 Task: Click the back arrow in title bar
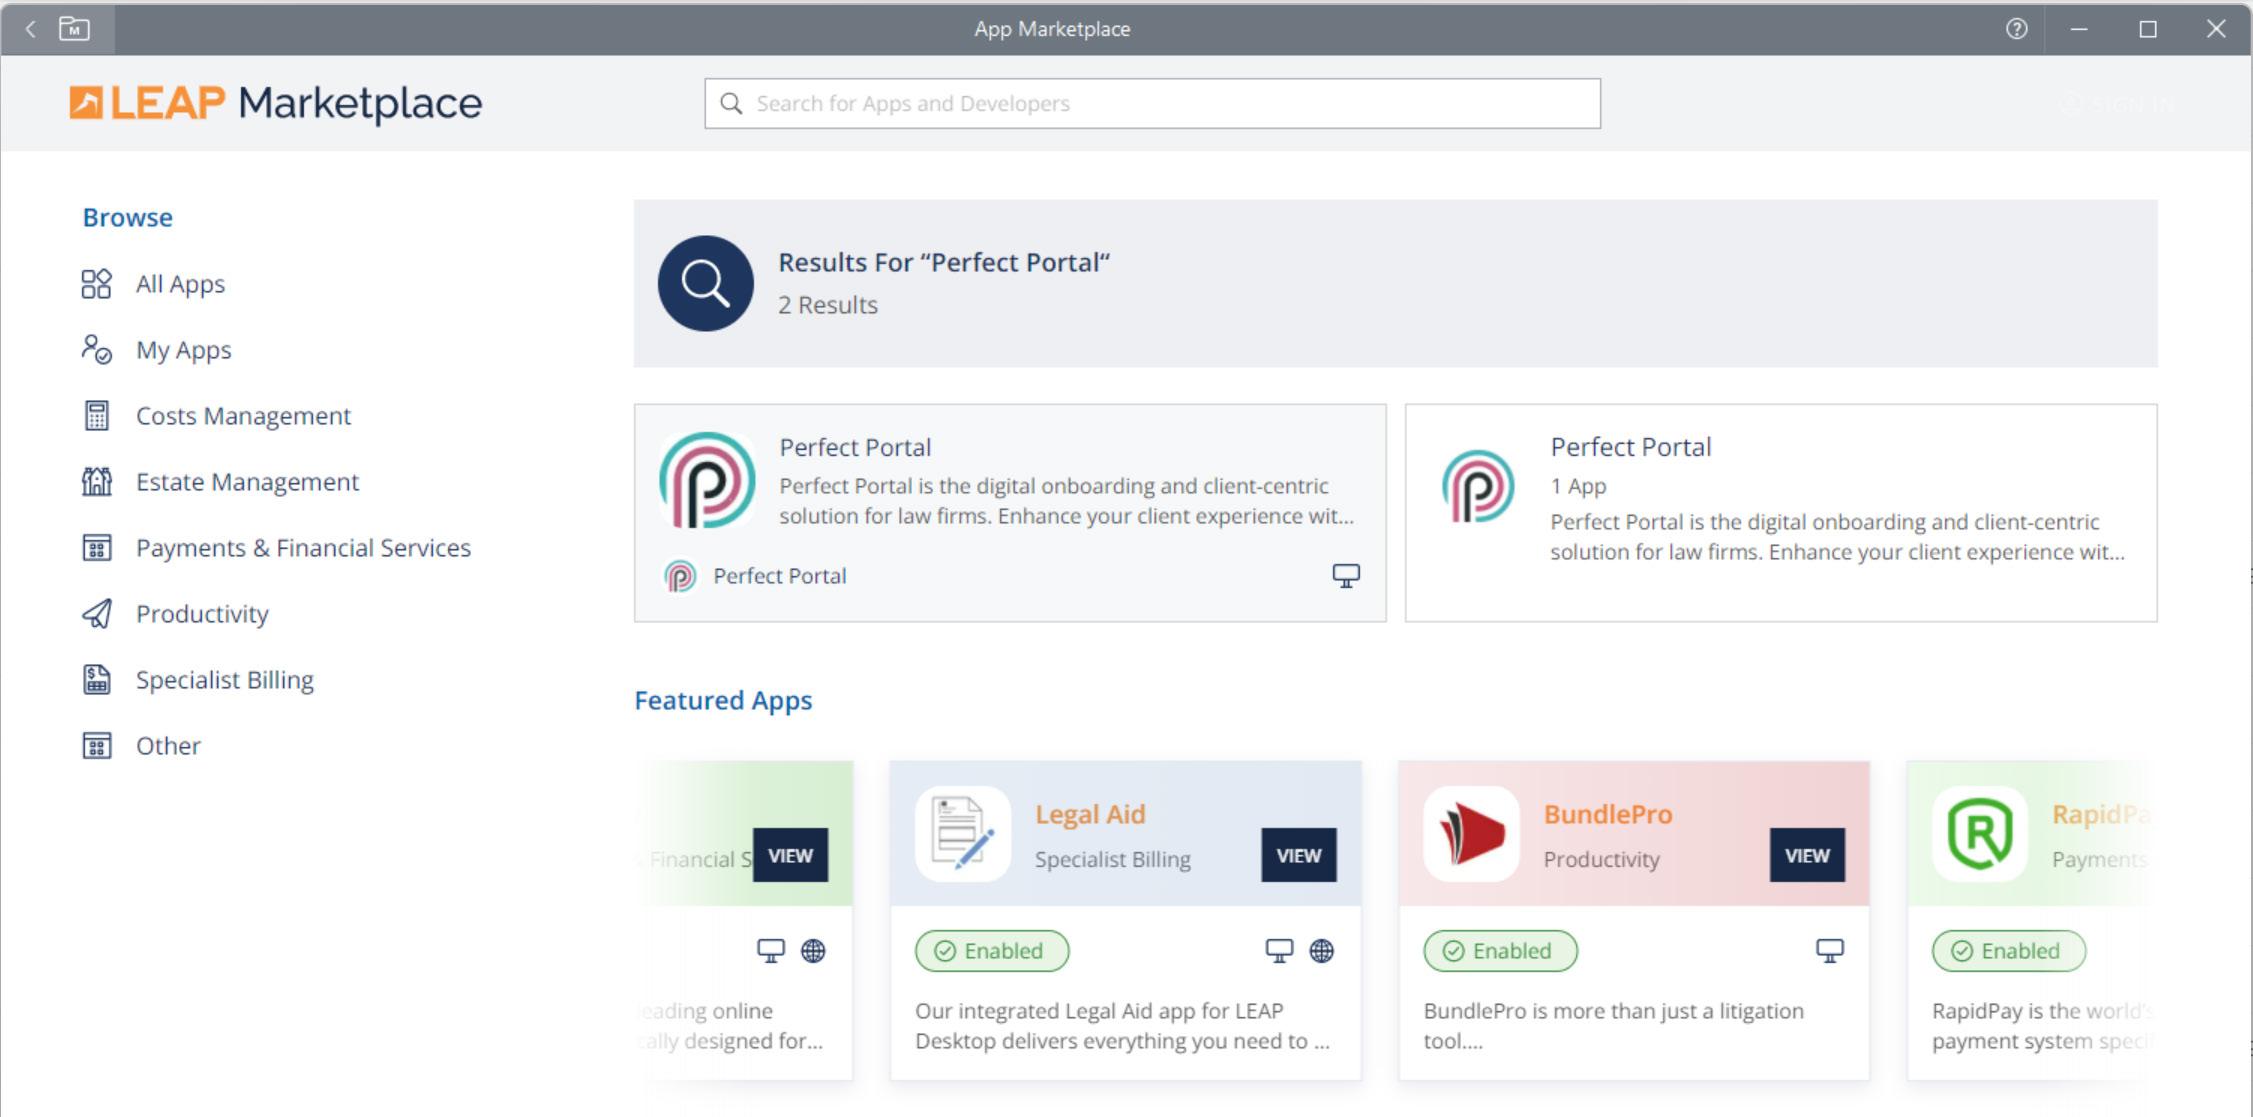31,29
